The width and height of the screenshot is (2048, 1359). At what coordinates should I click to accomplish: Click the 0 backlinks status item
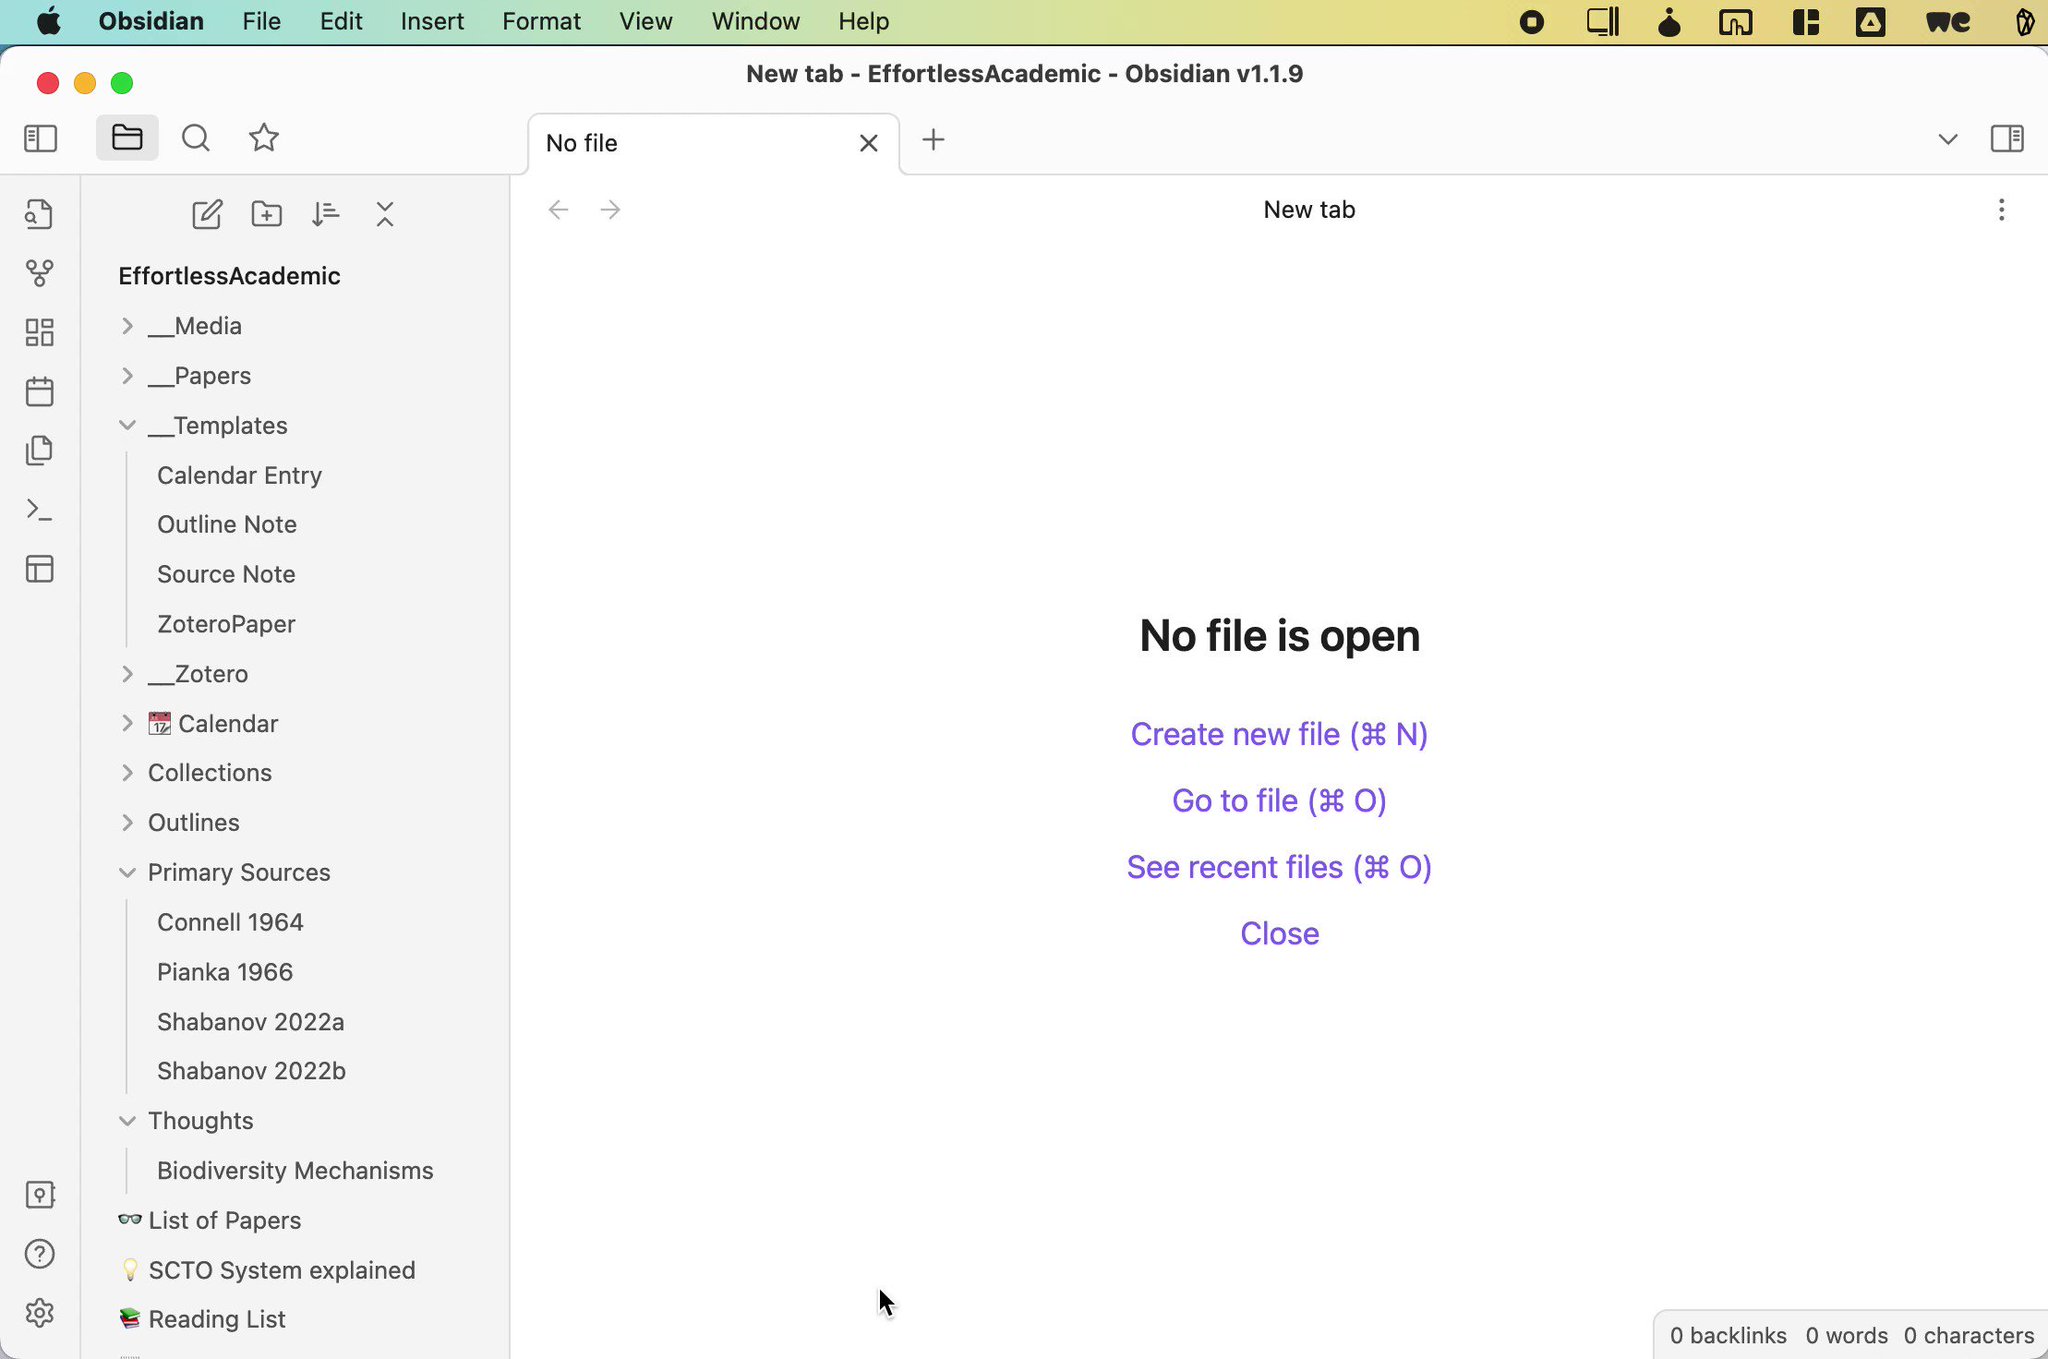(1728, 1336)
